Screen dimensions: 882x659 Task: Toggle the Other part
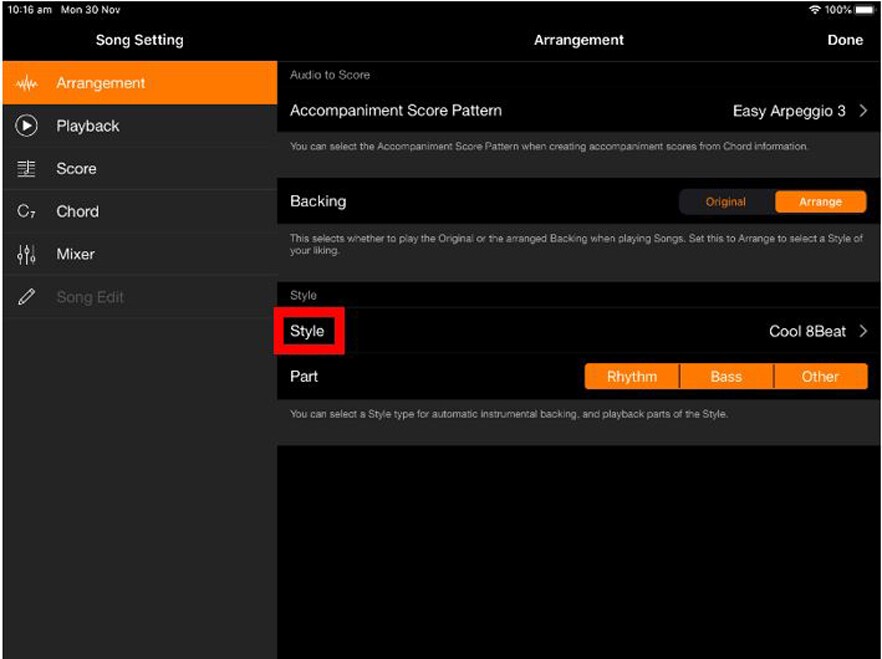click(820, 377)
